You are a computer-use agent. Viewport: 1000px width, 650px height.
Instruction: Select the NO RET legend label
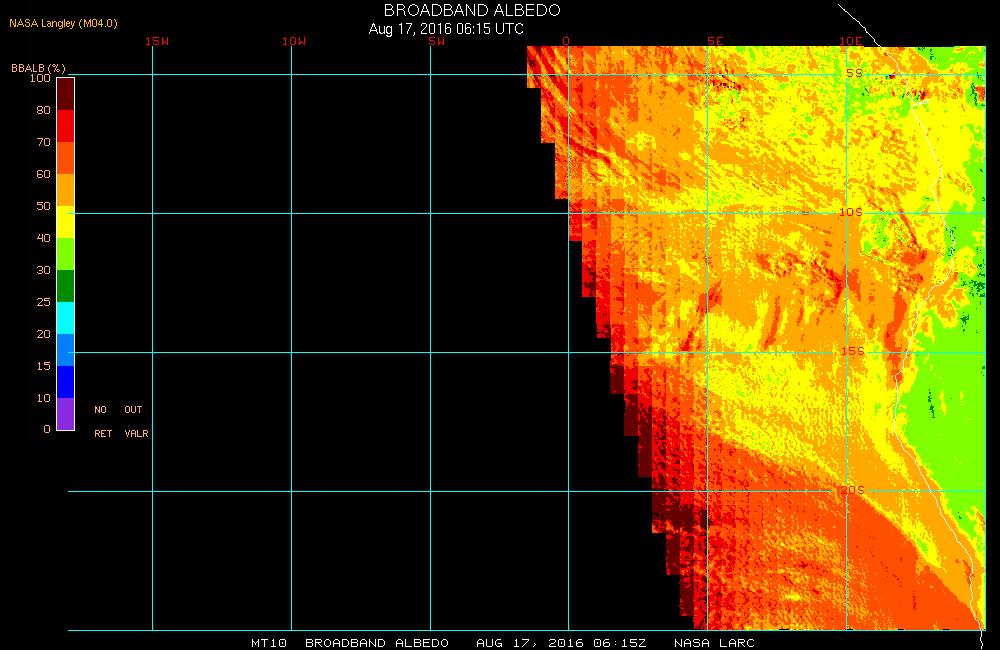point(102,422)
